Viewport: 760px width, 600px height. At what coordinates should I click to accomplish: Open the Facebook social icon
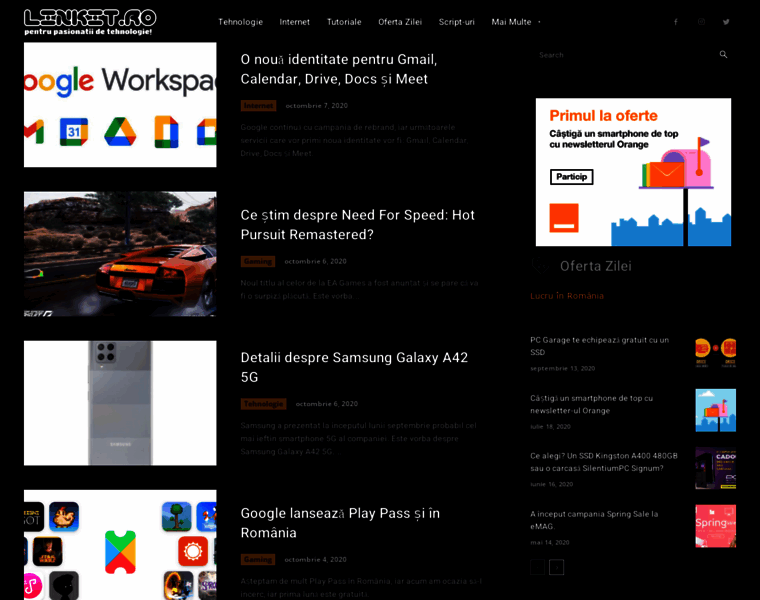[675, 22]
